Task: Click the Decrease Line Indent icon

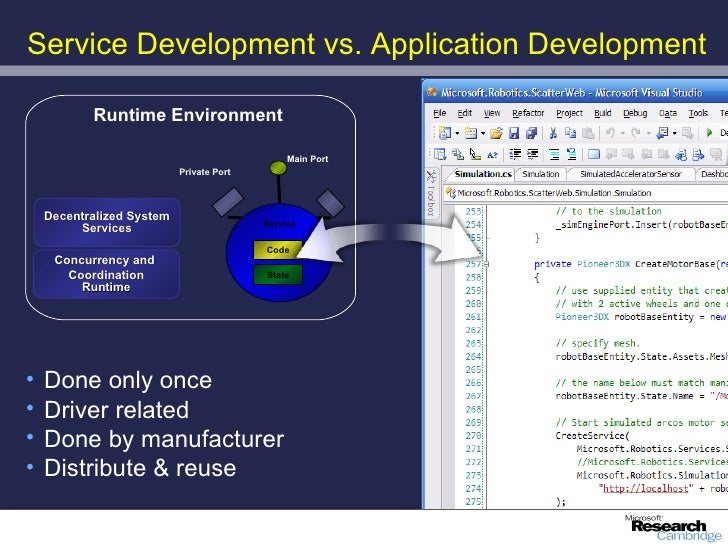Action: click(x=515, y=154)
